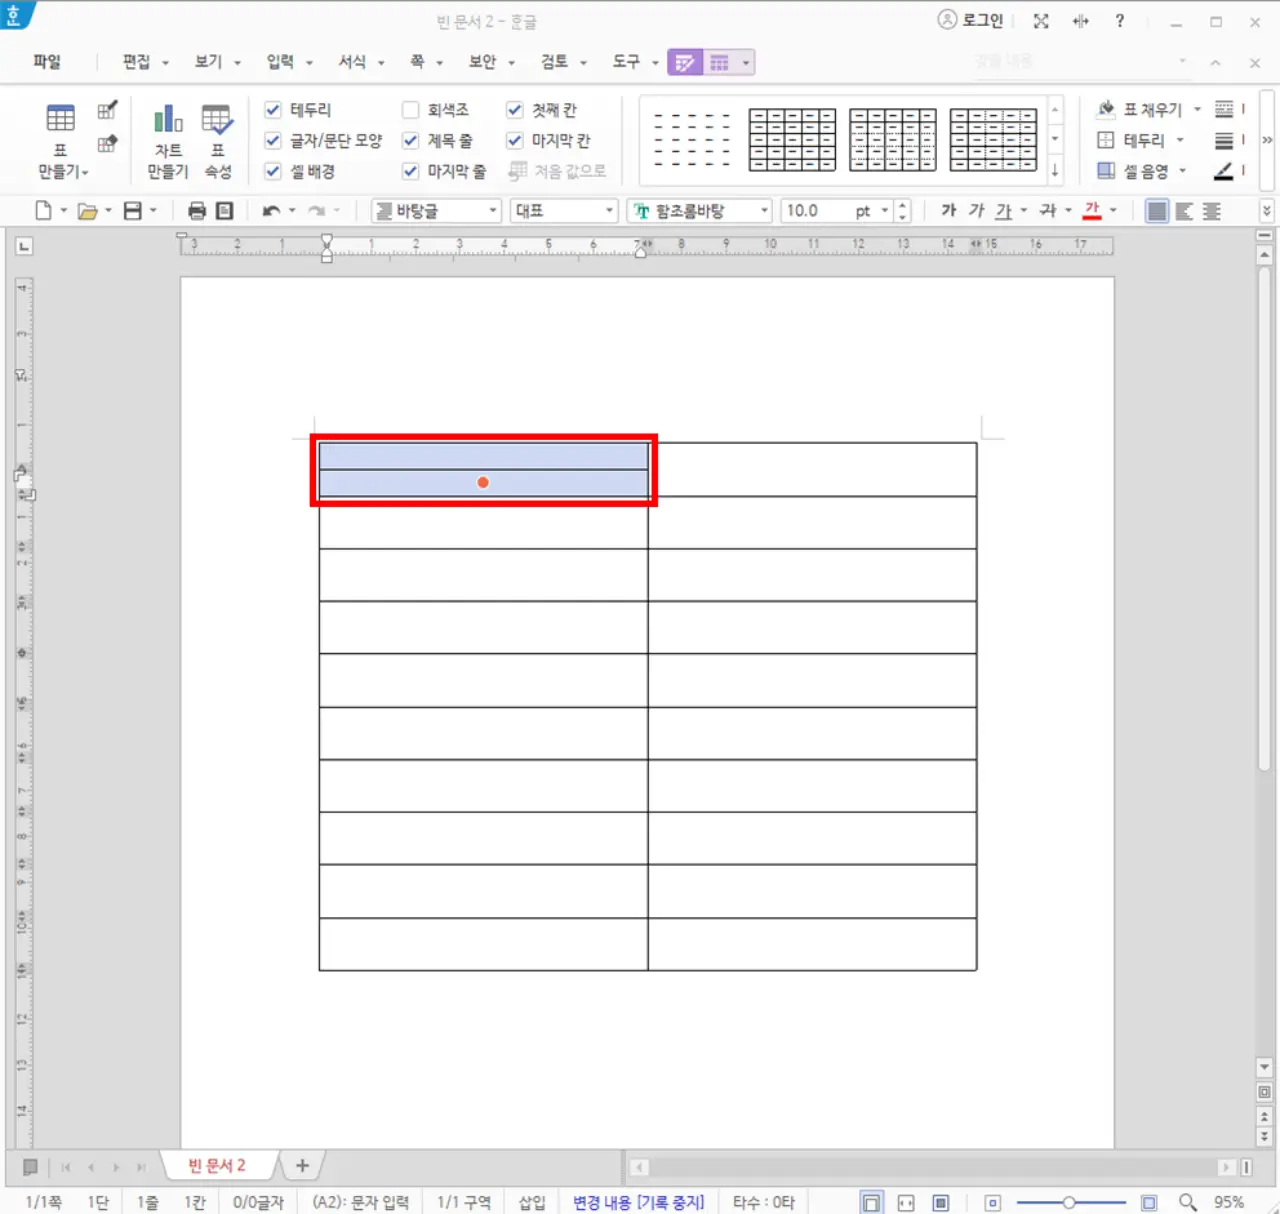Open a file with the folder icon
The height and width of the screenshot is (1214, 1280).
click(x=88, y=211)
